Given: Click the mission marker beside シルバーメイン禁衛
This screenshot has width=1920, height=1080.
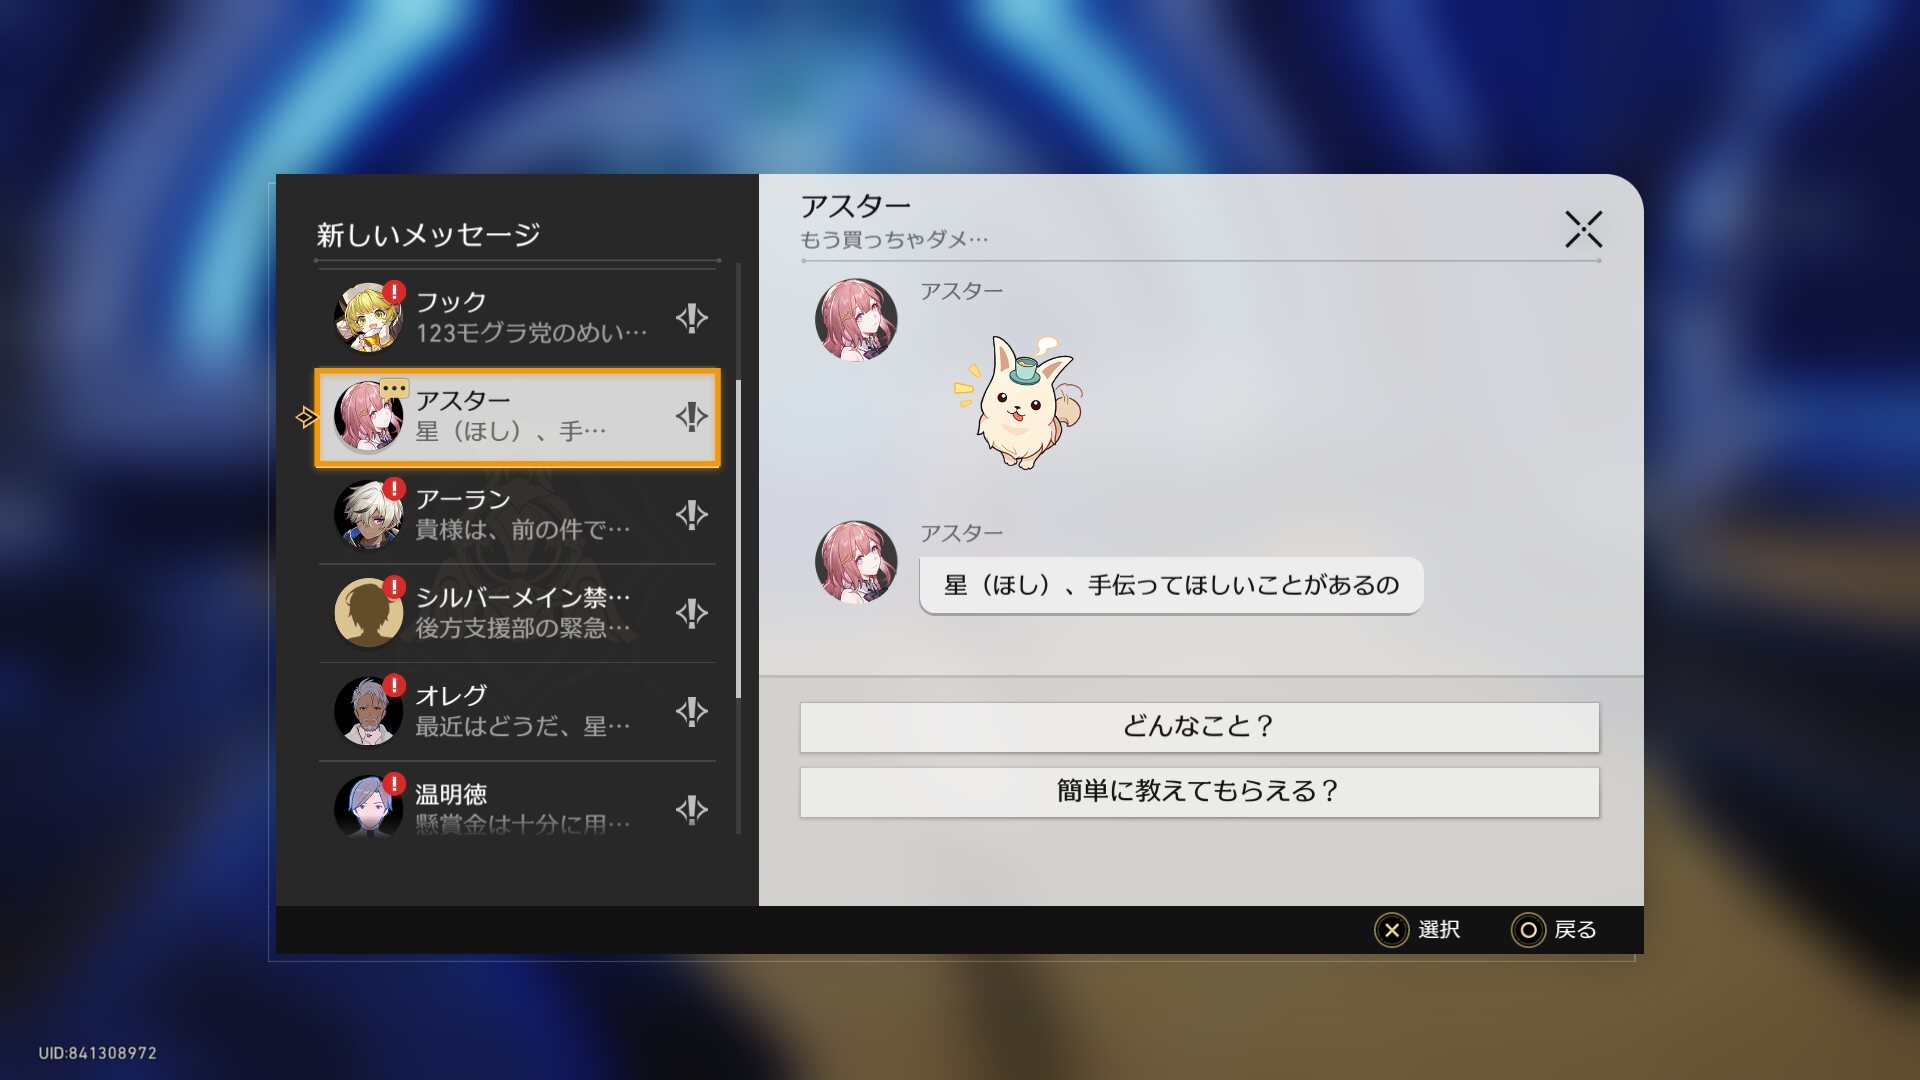Looking at the screenshot, I should (x=691, y=613).
